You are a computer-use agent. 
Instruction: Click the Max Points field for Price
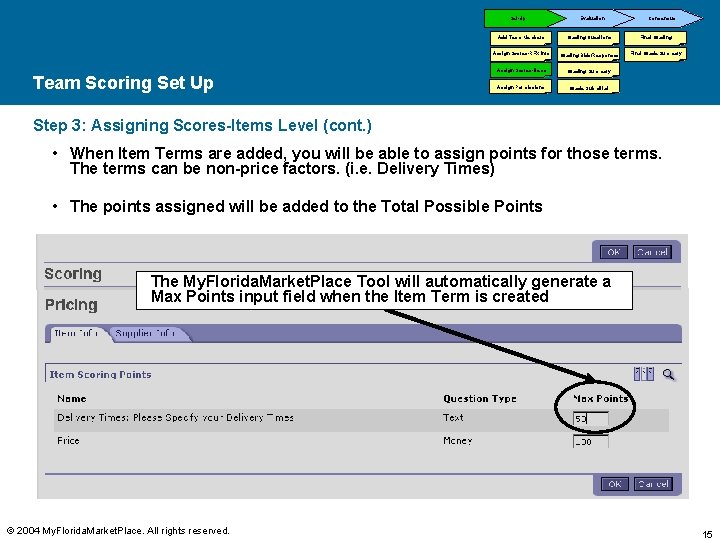pos(591,442)
